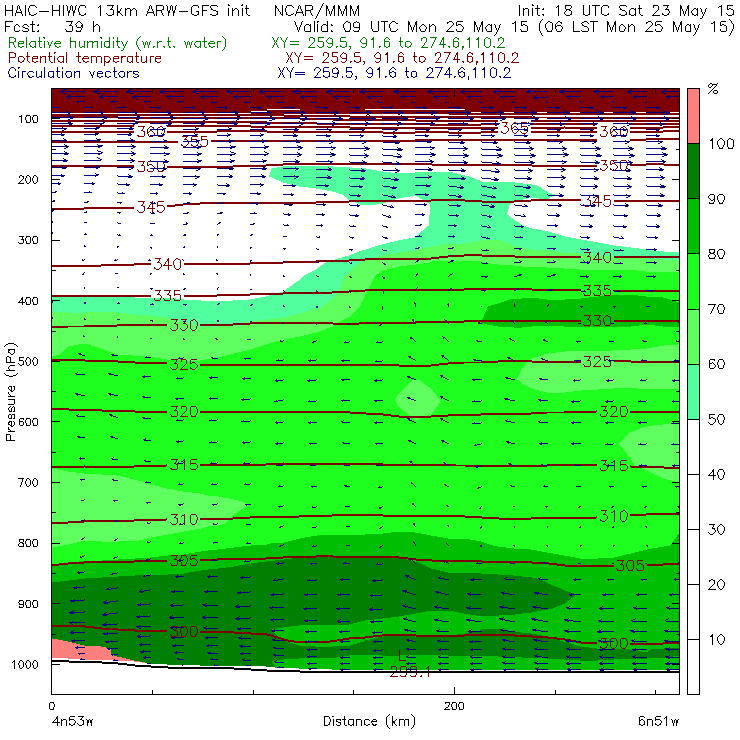This screenshot has height=740, width=740.
Task: Click the '100' pressure axis tick label
Action: [28, 119]
